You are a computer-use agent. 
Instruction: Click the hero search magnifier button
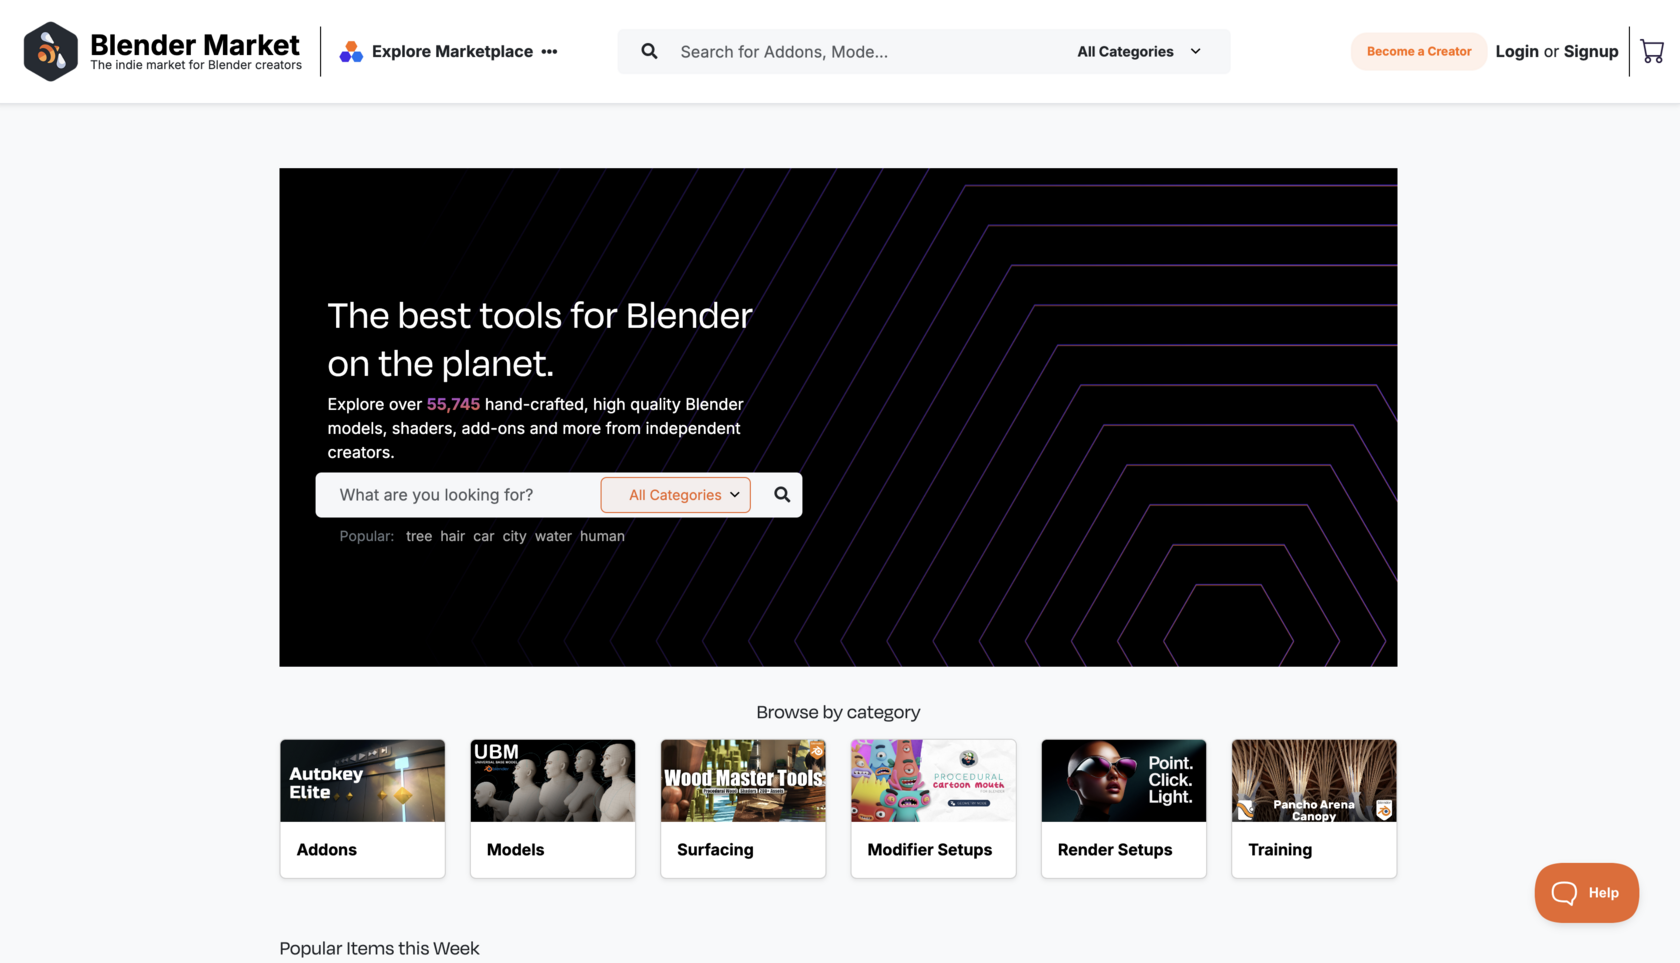coord(782,495)
